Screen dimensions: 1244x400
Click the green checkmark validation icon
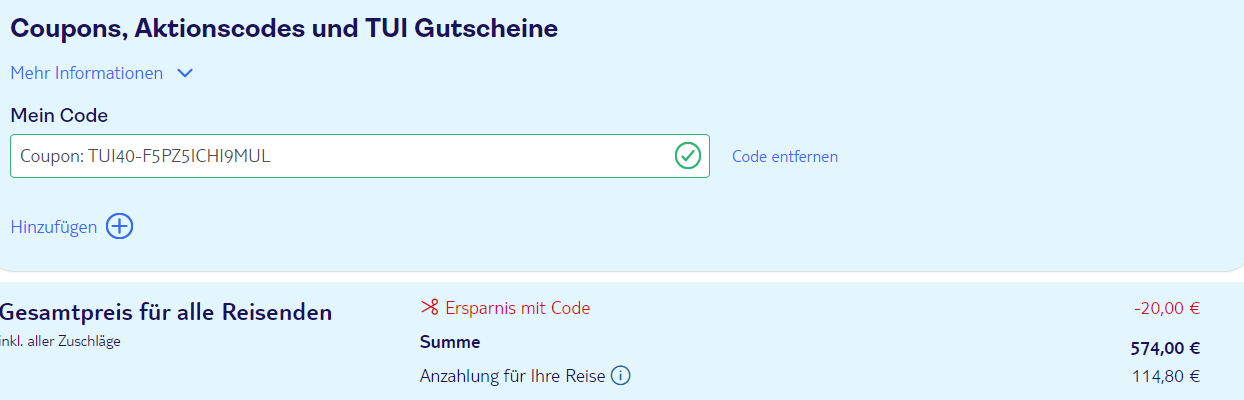(687, 156)
